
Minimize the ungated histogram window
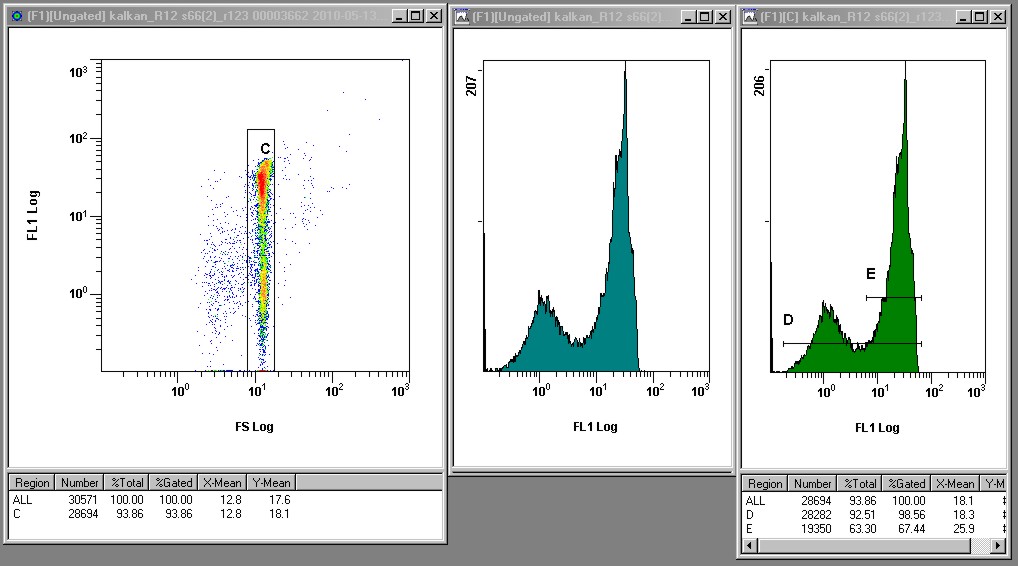(685, 16)
